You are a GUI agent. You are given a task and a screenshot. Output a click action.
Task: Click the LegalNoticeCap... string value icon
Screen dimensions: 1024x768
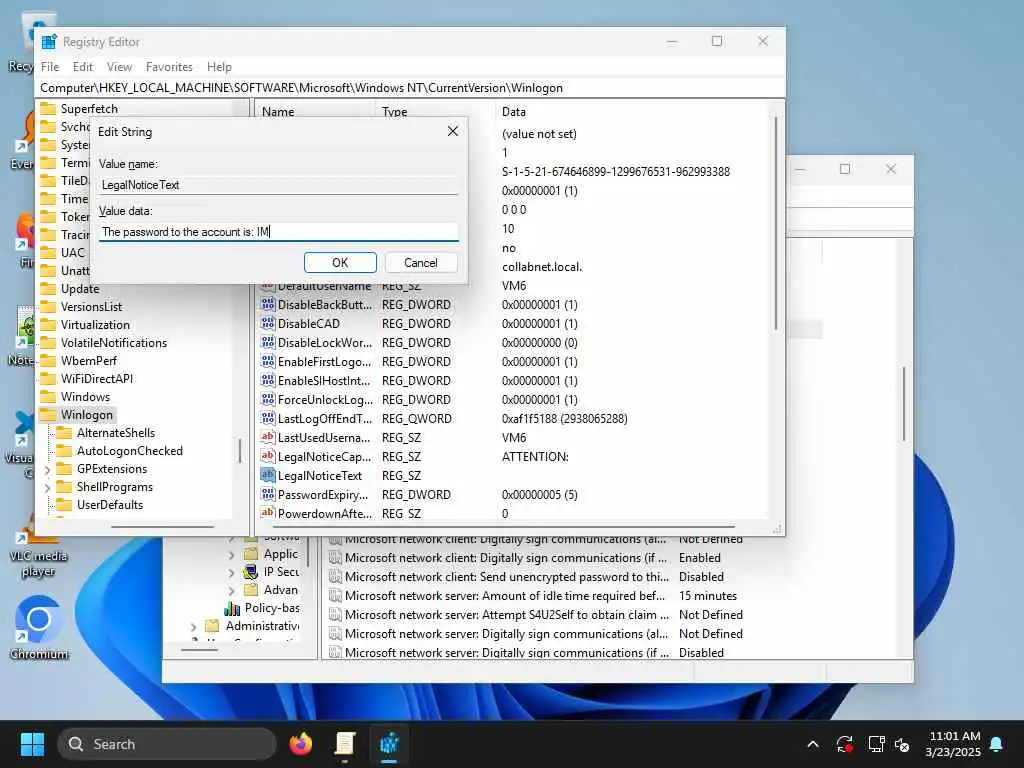pos(267,456)
